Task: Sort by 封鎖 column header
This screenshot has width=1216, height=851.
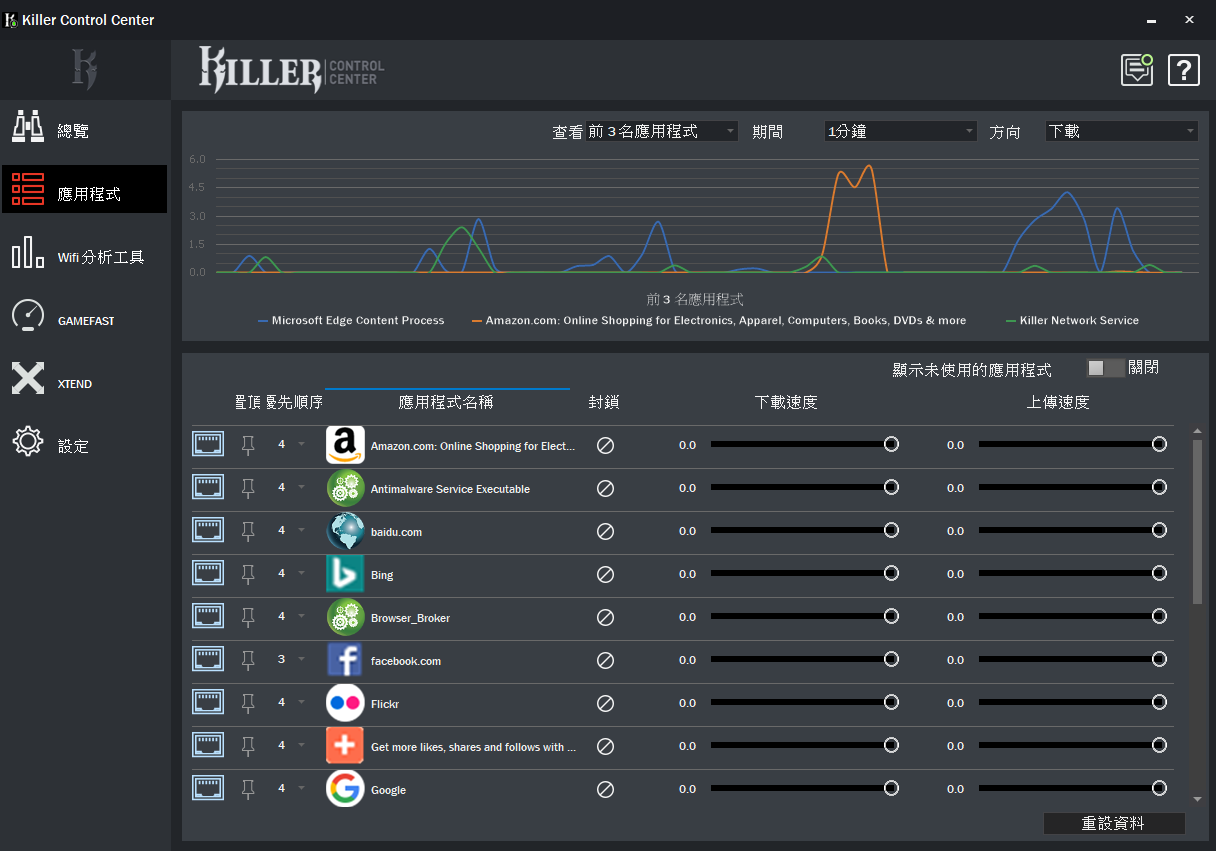Action: [x=604, y=402]
